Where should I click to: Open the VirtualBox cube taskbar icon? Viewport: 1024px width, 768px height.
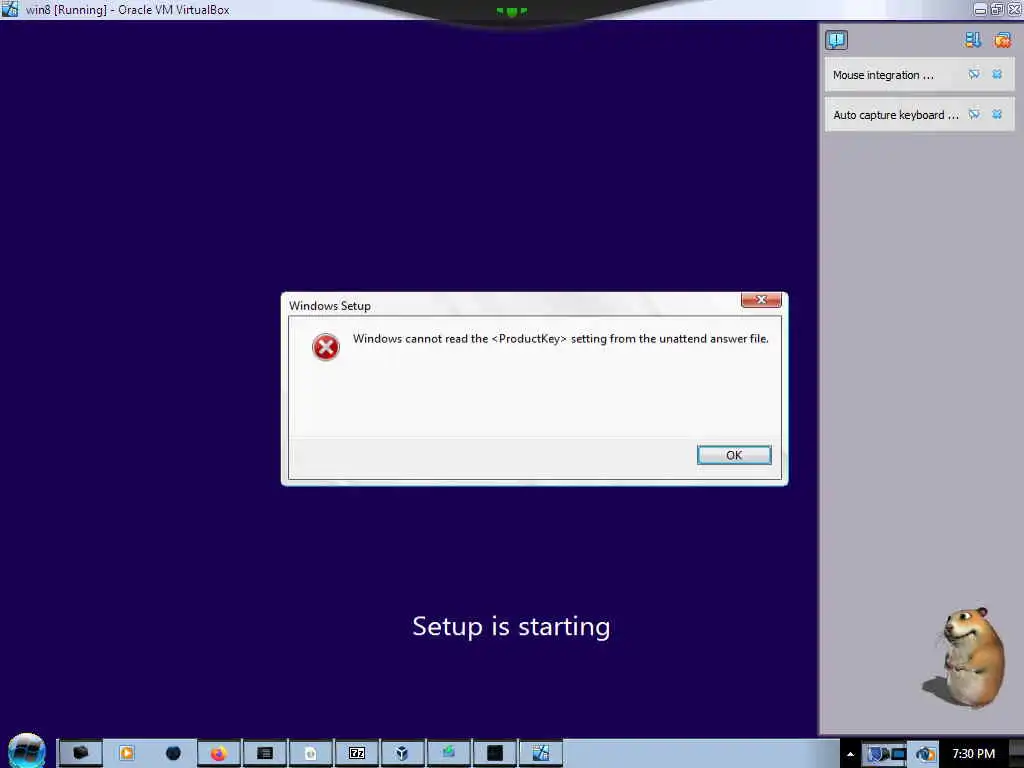tap(402, 753)
